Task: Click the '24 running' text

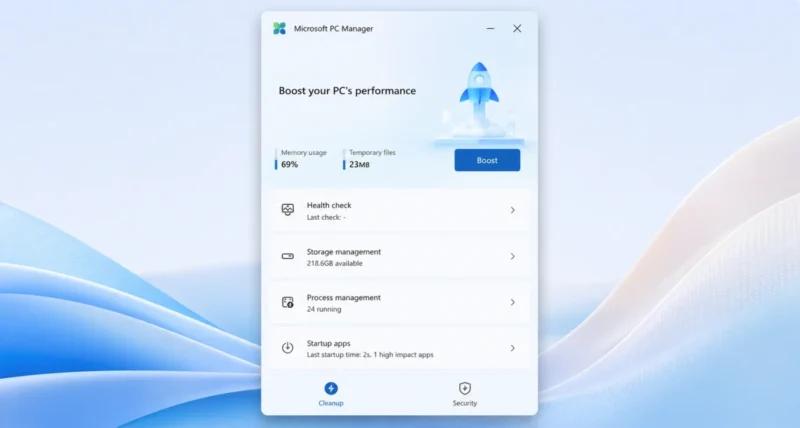Action: click(x=324, y=309)
